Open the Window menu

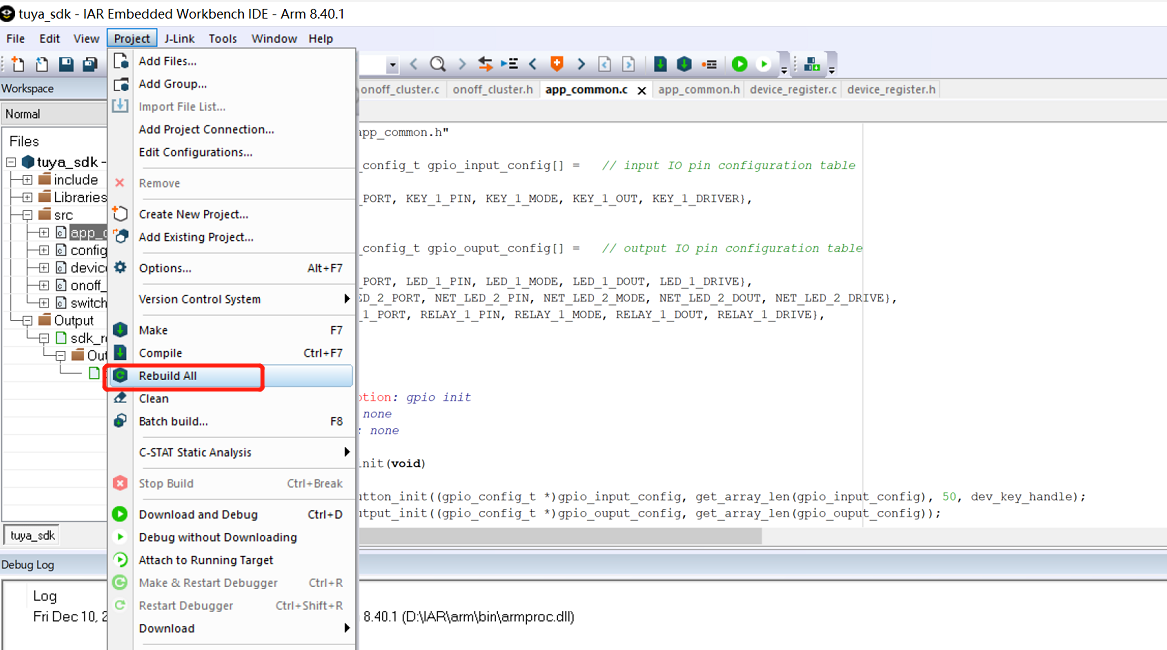[x=274, y=39]
